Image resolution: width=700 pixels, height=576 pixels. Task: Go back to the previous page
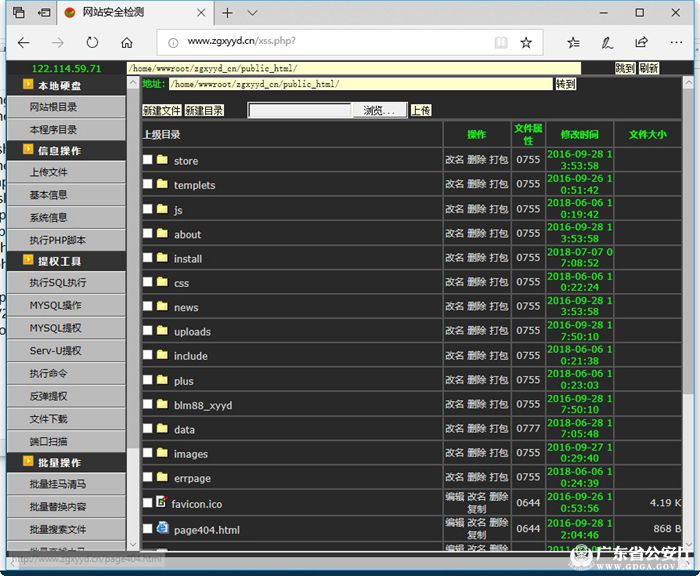tap(24, 42)
